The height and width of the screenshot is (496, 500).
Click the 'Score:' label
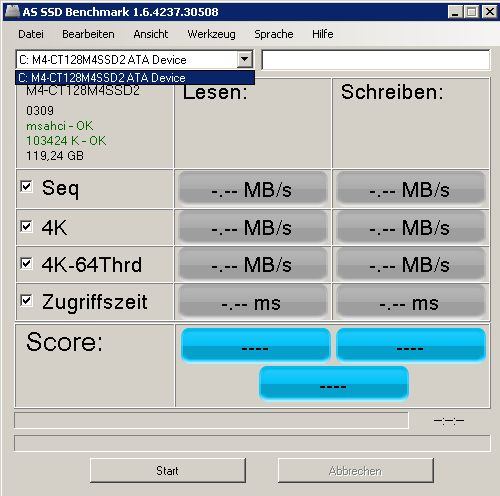click(65, 342)
